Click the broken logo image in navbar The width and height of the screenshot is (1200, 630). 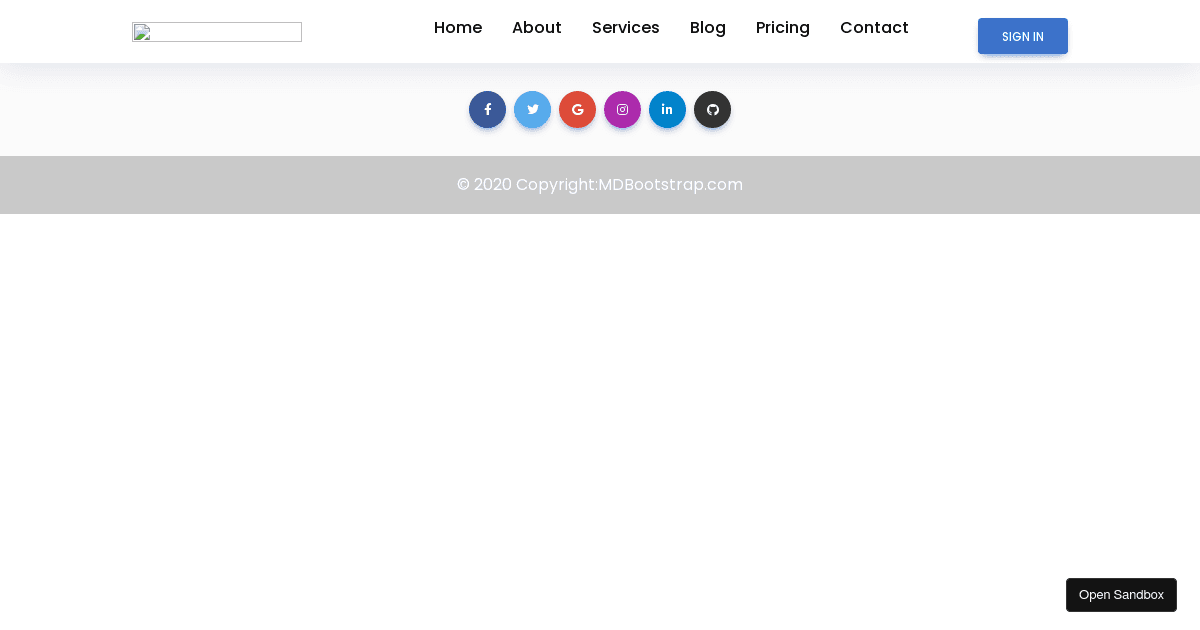tap(217, 32)
